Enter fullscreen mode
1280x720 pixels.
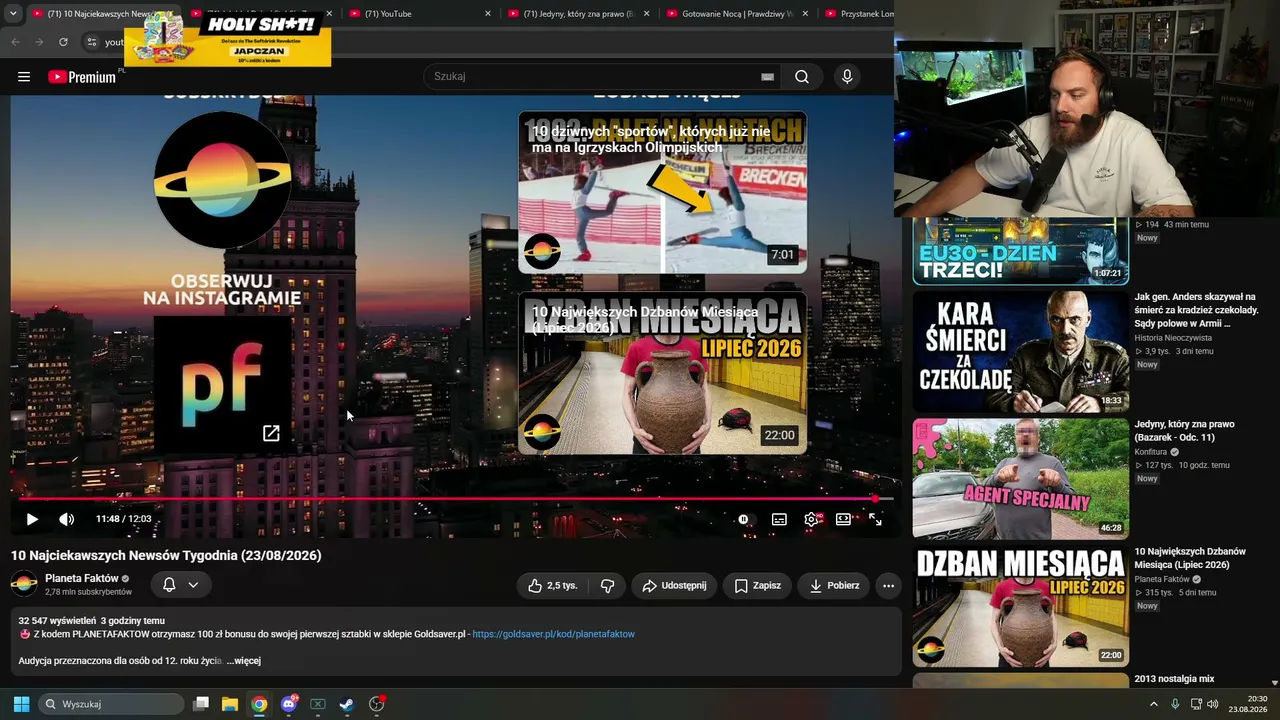875,519
